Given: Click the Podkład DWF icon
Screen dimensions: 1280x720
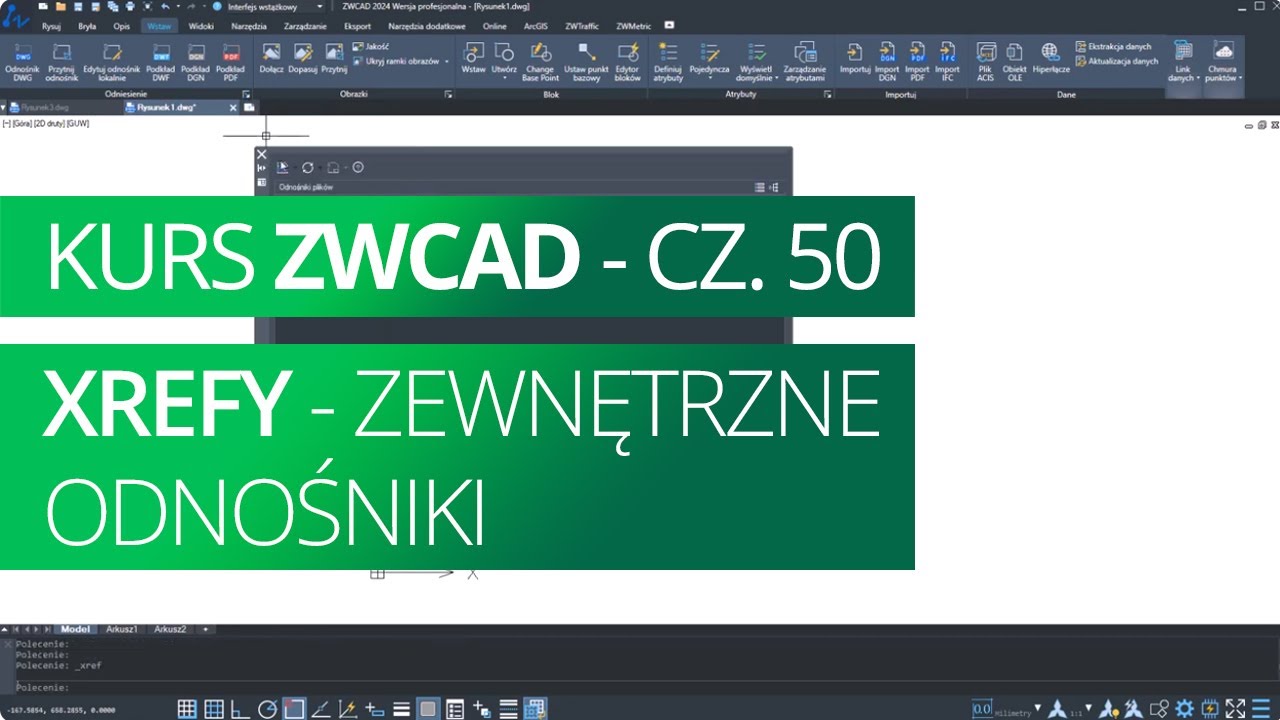Looking at the screenshot, I should click(x=160, y=61).
